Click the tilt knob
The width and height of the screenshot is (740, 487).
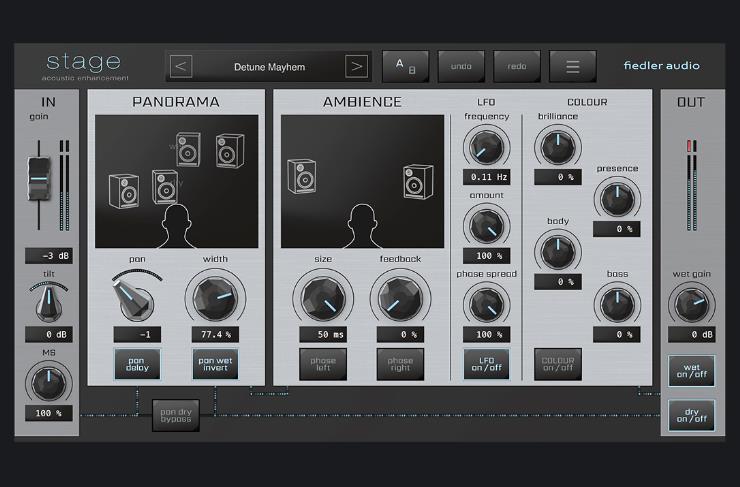point(49,302)
